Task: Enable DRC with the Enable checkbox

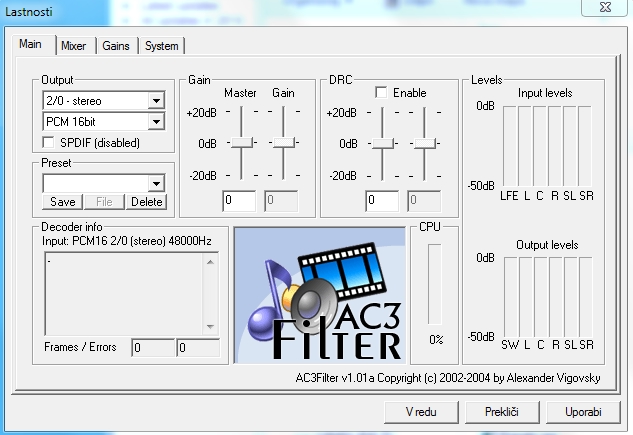Action: pos(381,92)
